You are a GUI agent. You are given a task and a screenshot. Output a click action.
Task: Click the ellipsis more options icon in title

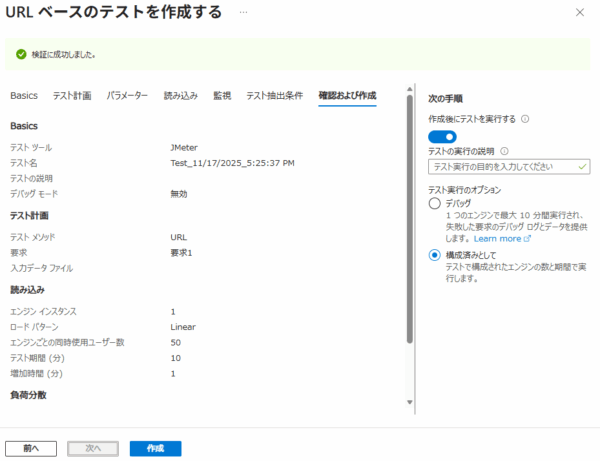click(243, 11)
